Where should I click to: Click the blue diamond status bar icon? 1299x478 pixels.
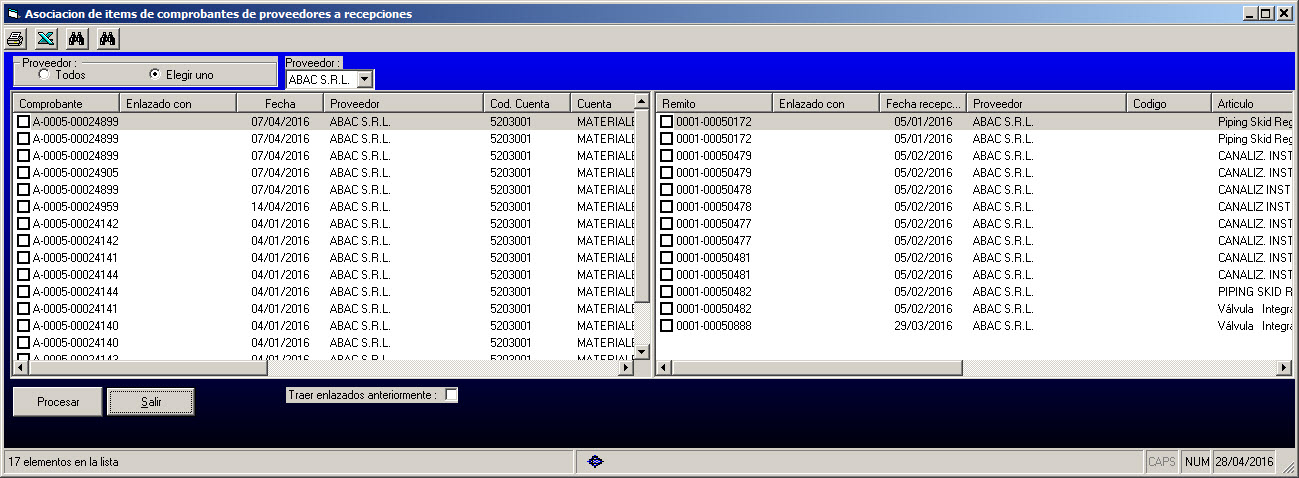tap(596, 461)
